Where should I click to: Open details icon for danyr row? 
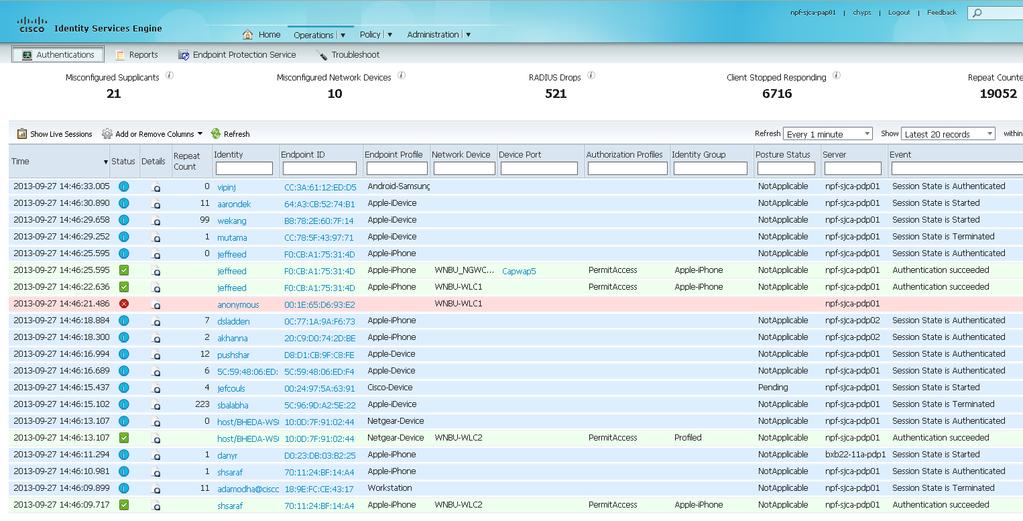[155, 456]
